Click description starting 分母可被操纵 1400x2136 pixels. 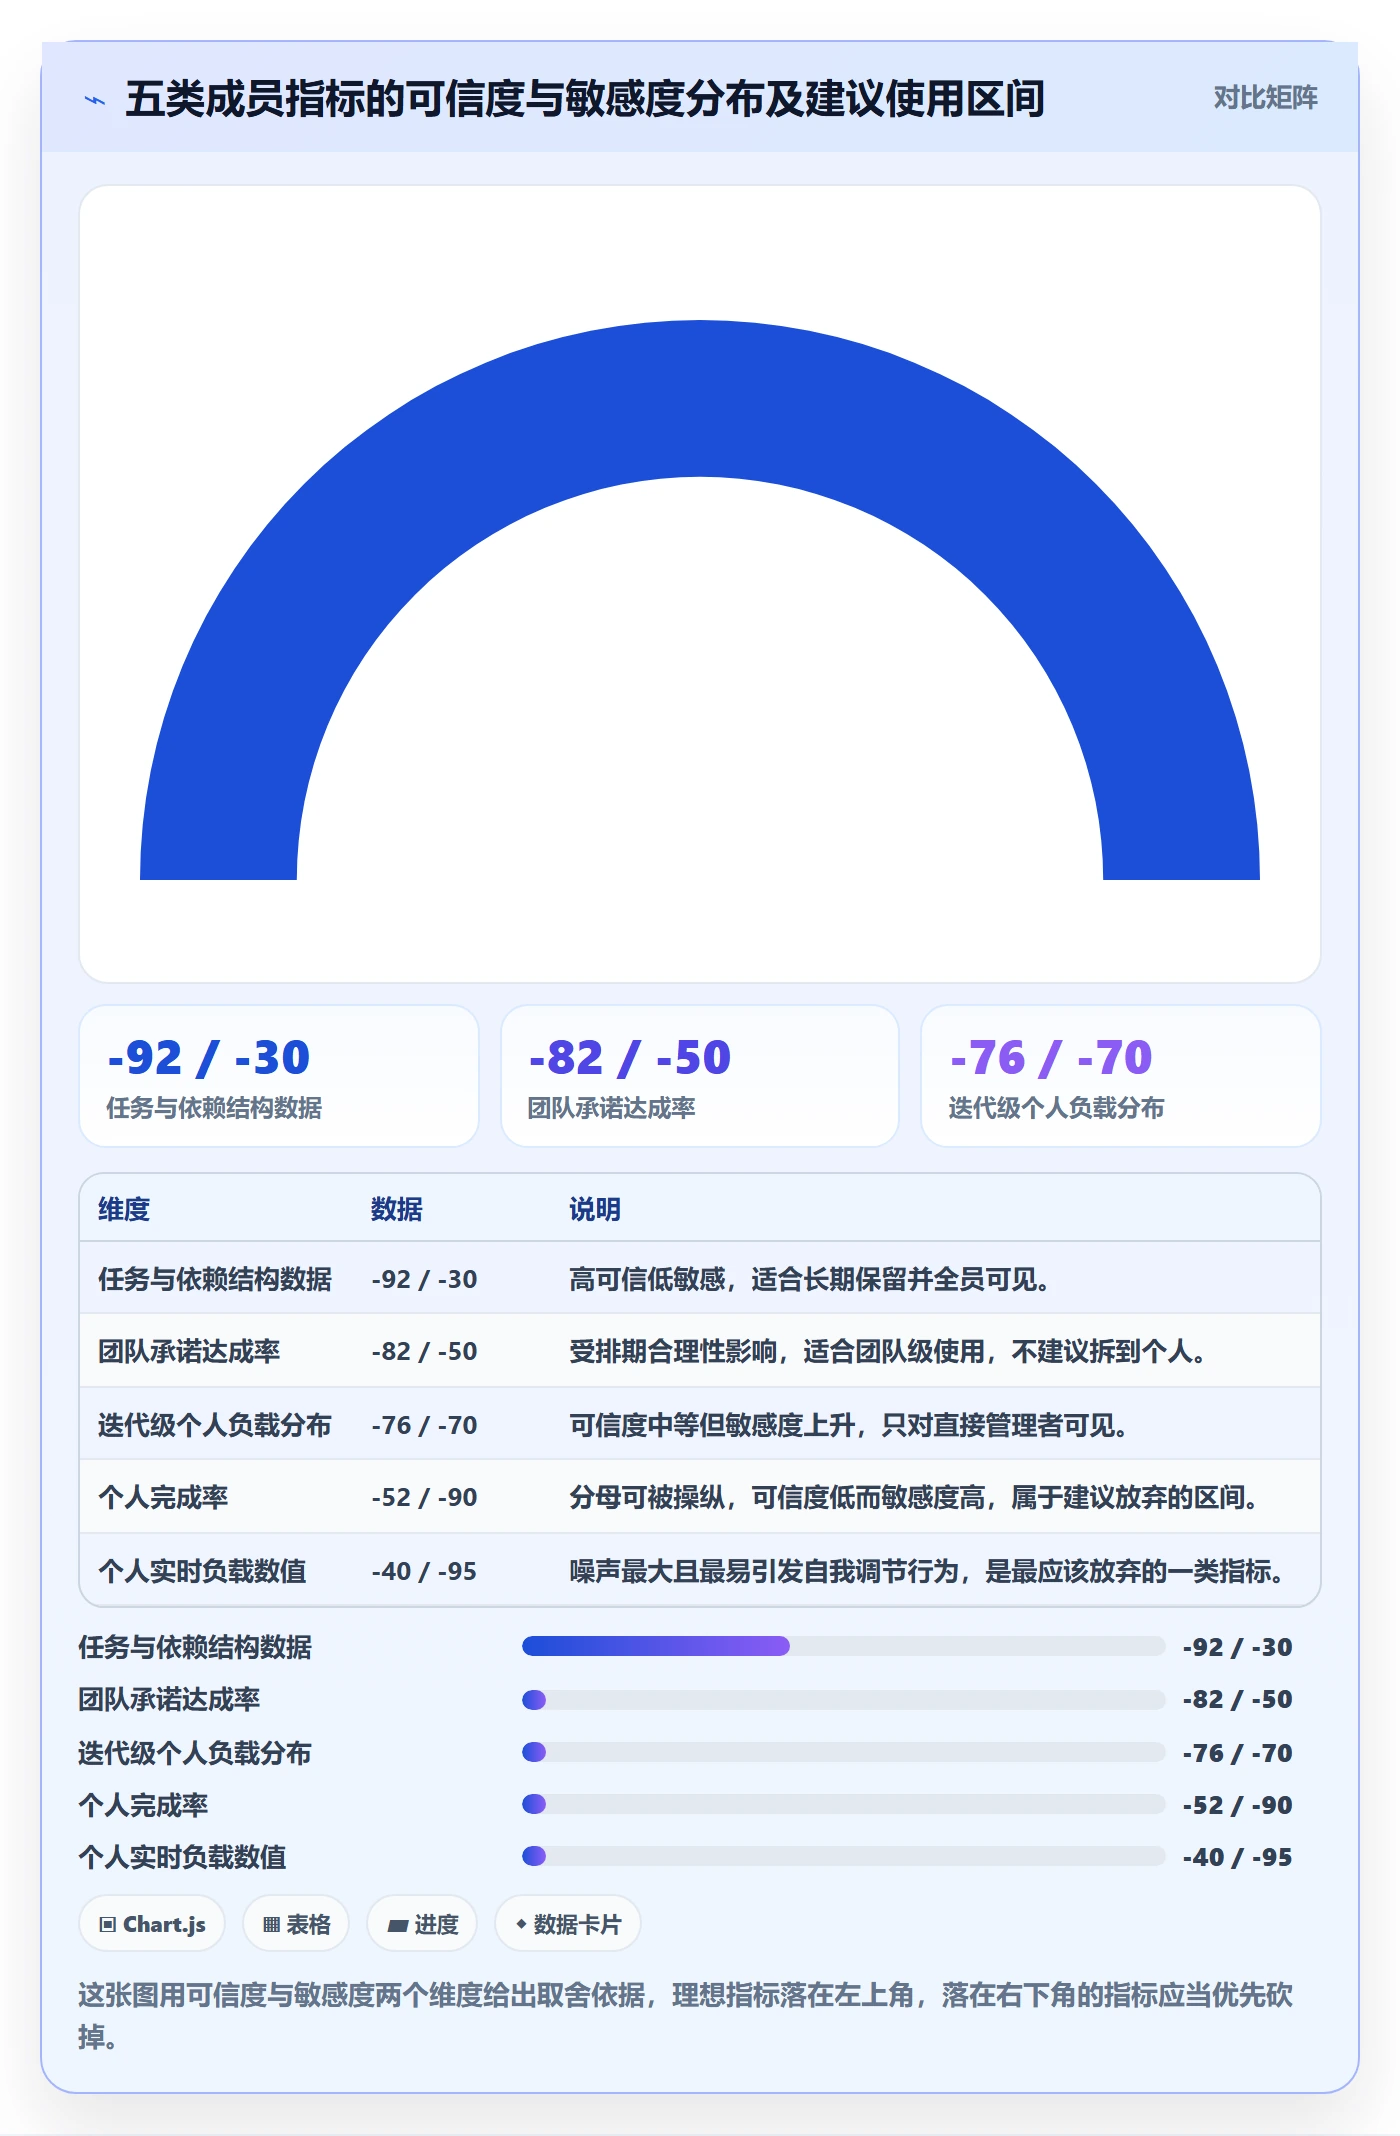pyautogui.click(x=914, y=1497)
